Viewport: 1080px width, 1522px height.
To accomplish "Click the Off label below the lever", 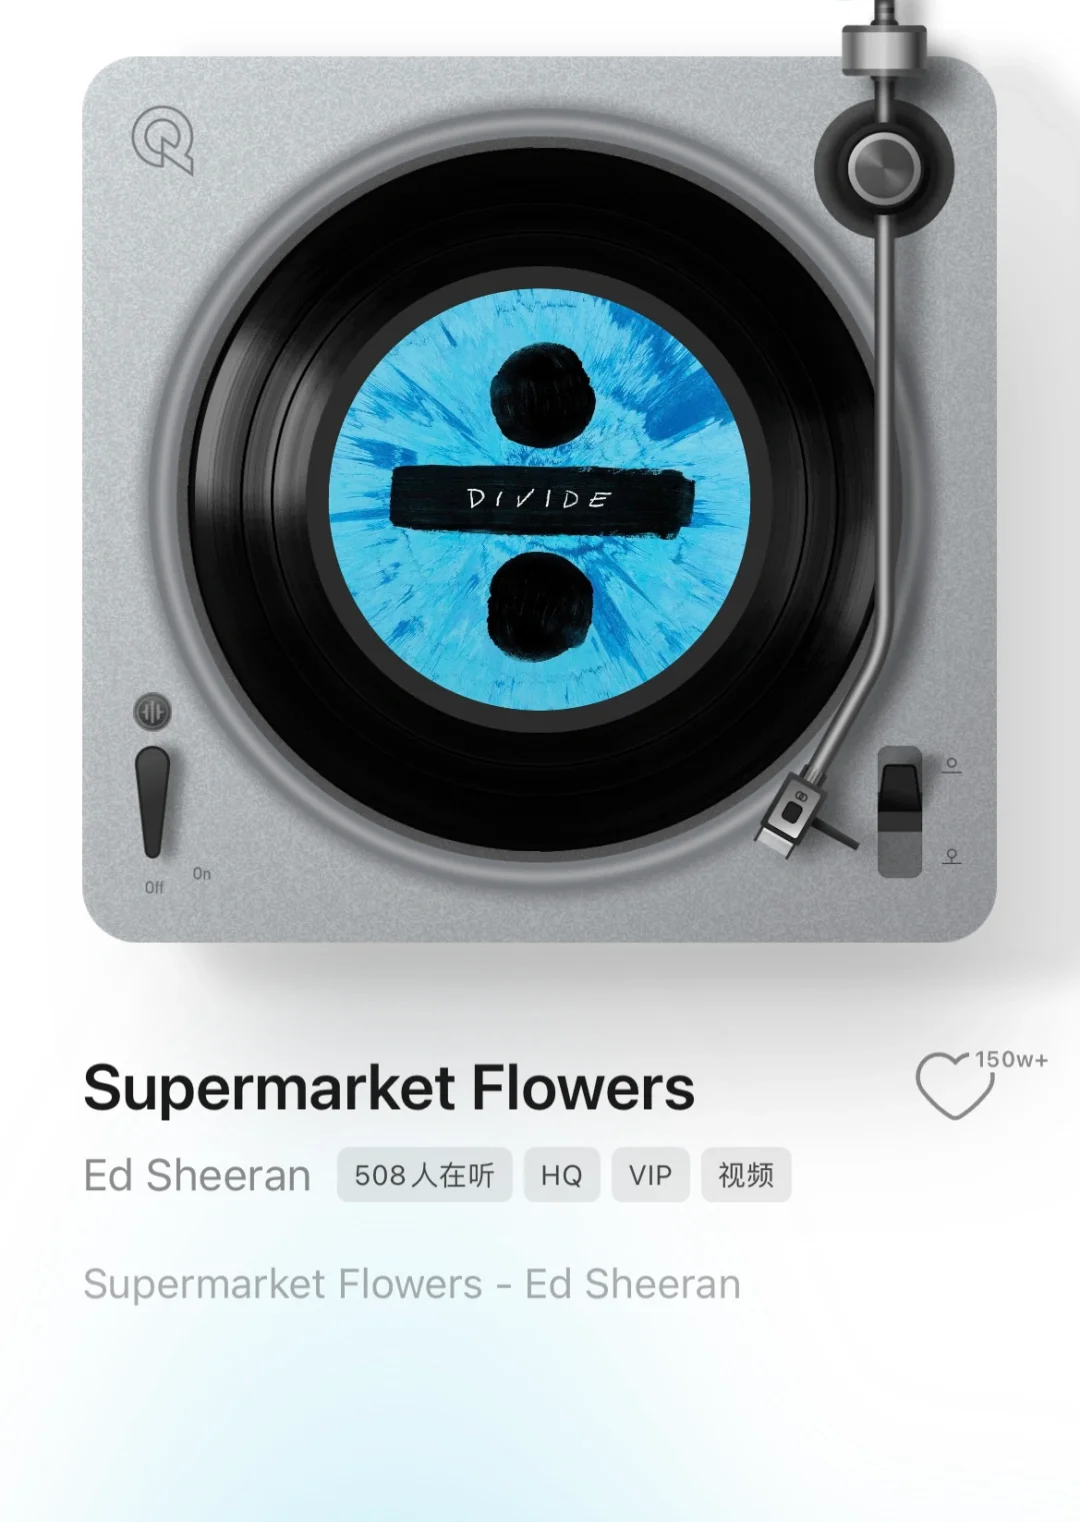I will click(x=154, y=887).
